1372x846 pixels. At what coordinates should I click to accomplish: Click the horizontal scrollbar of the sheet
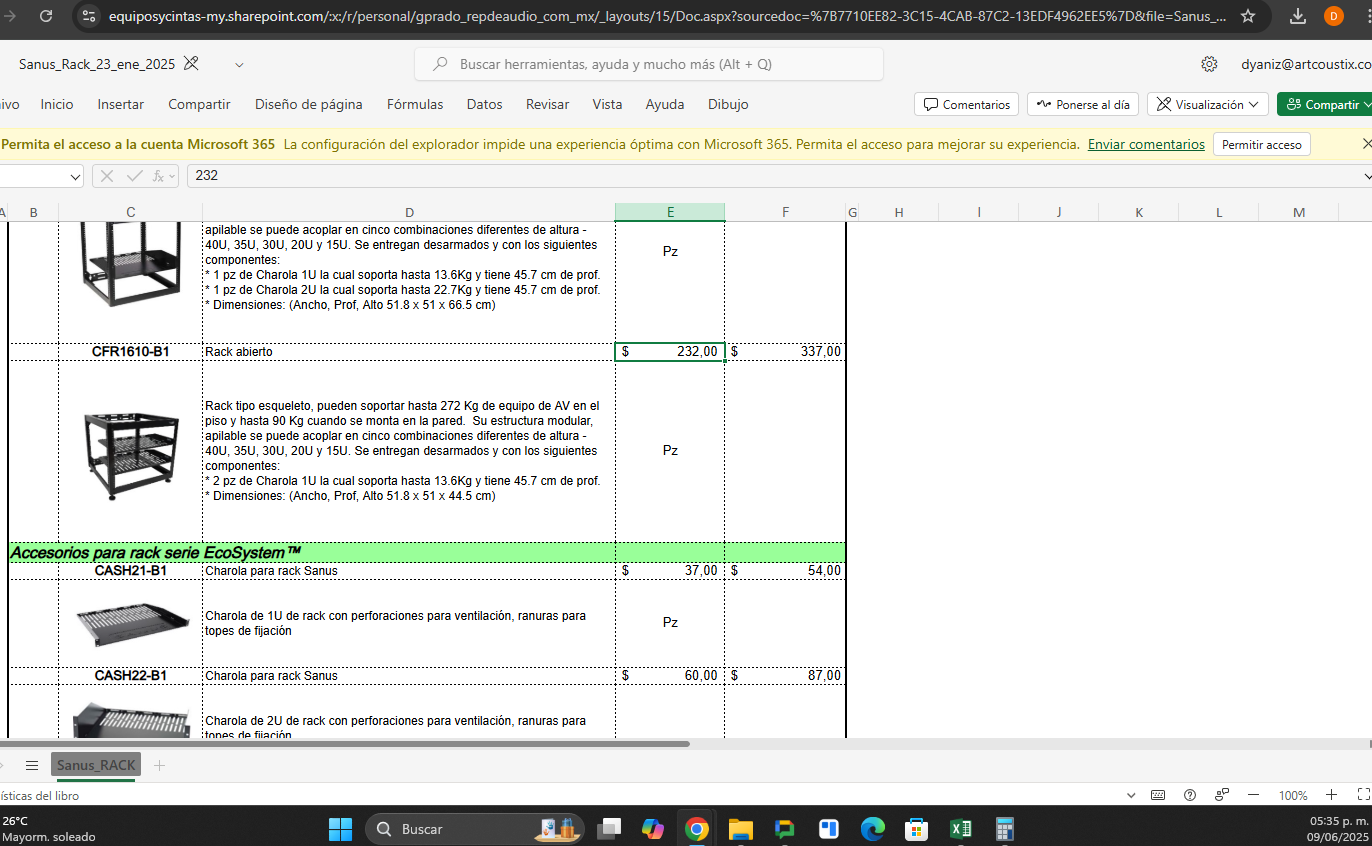(x=345, y=744)
